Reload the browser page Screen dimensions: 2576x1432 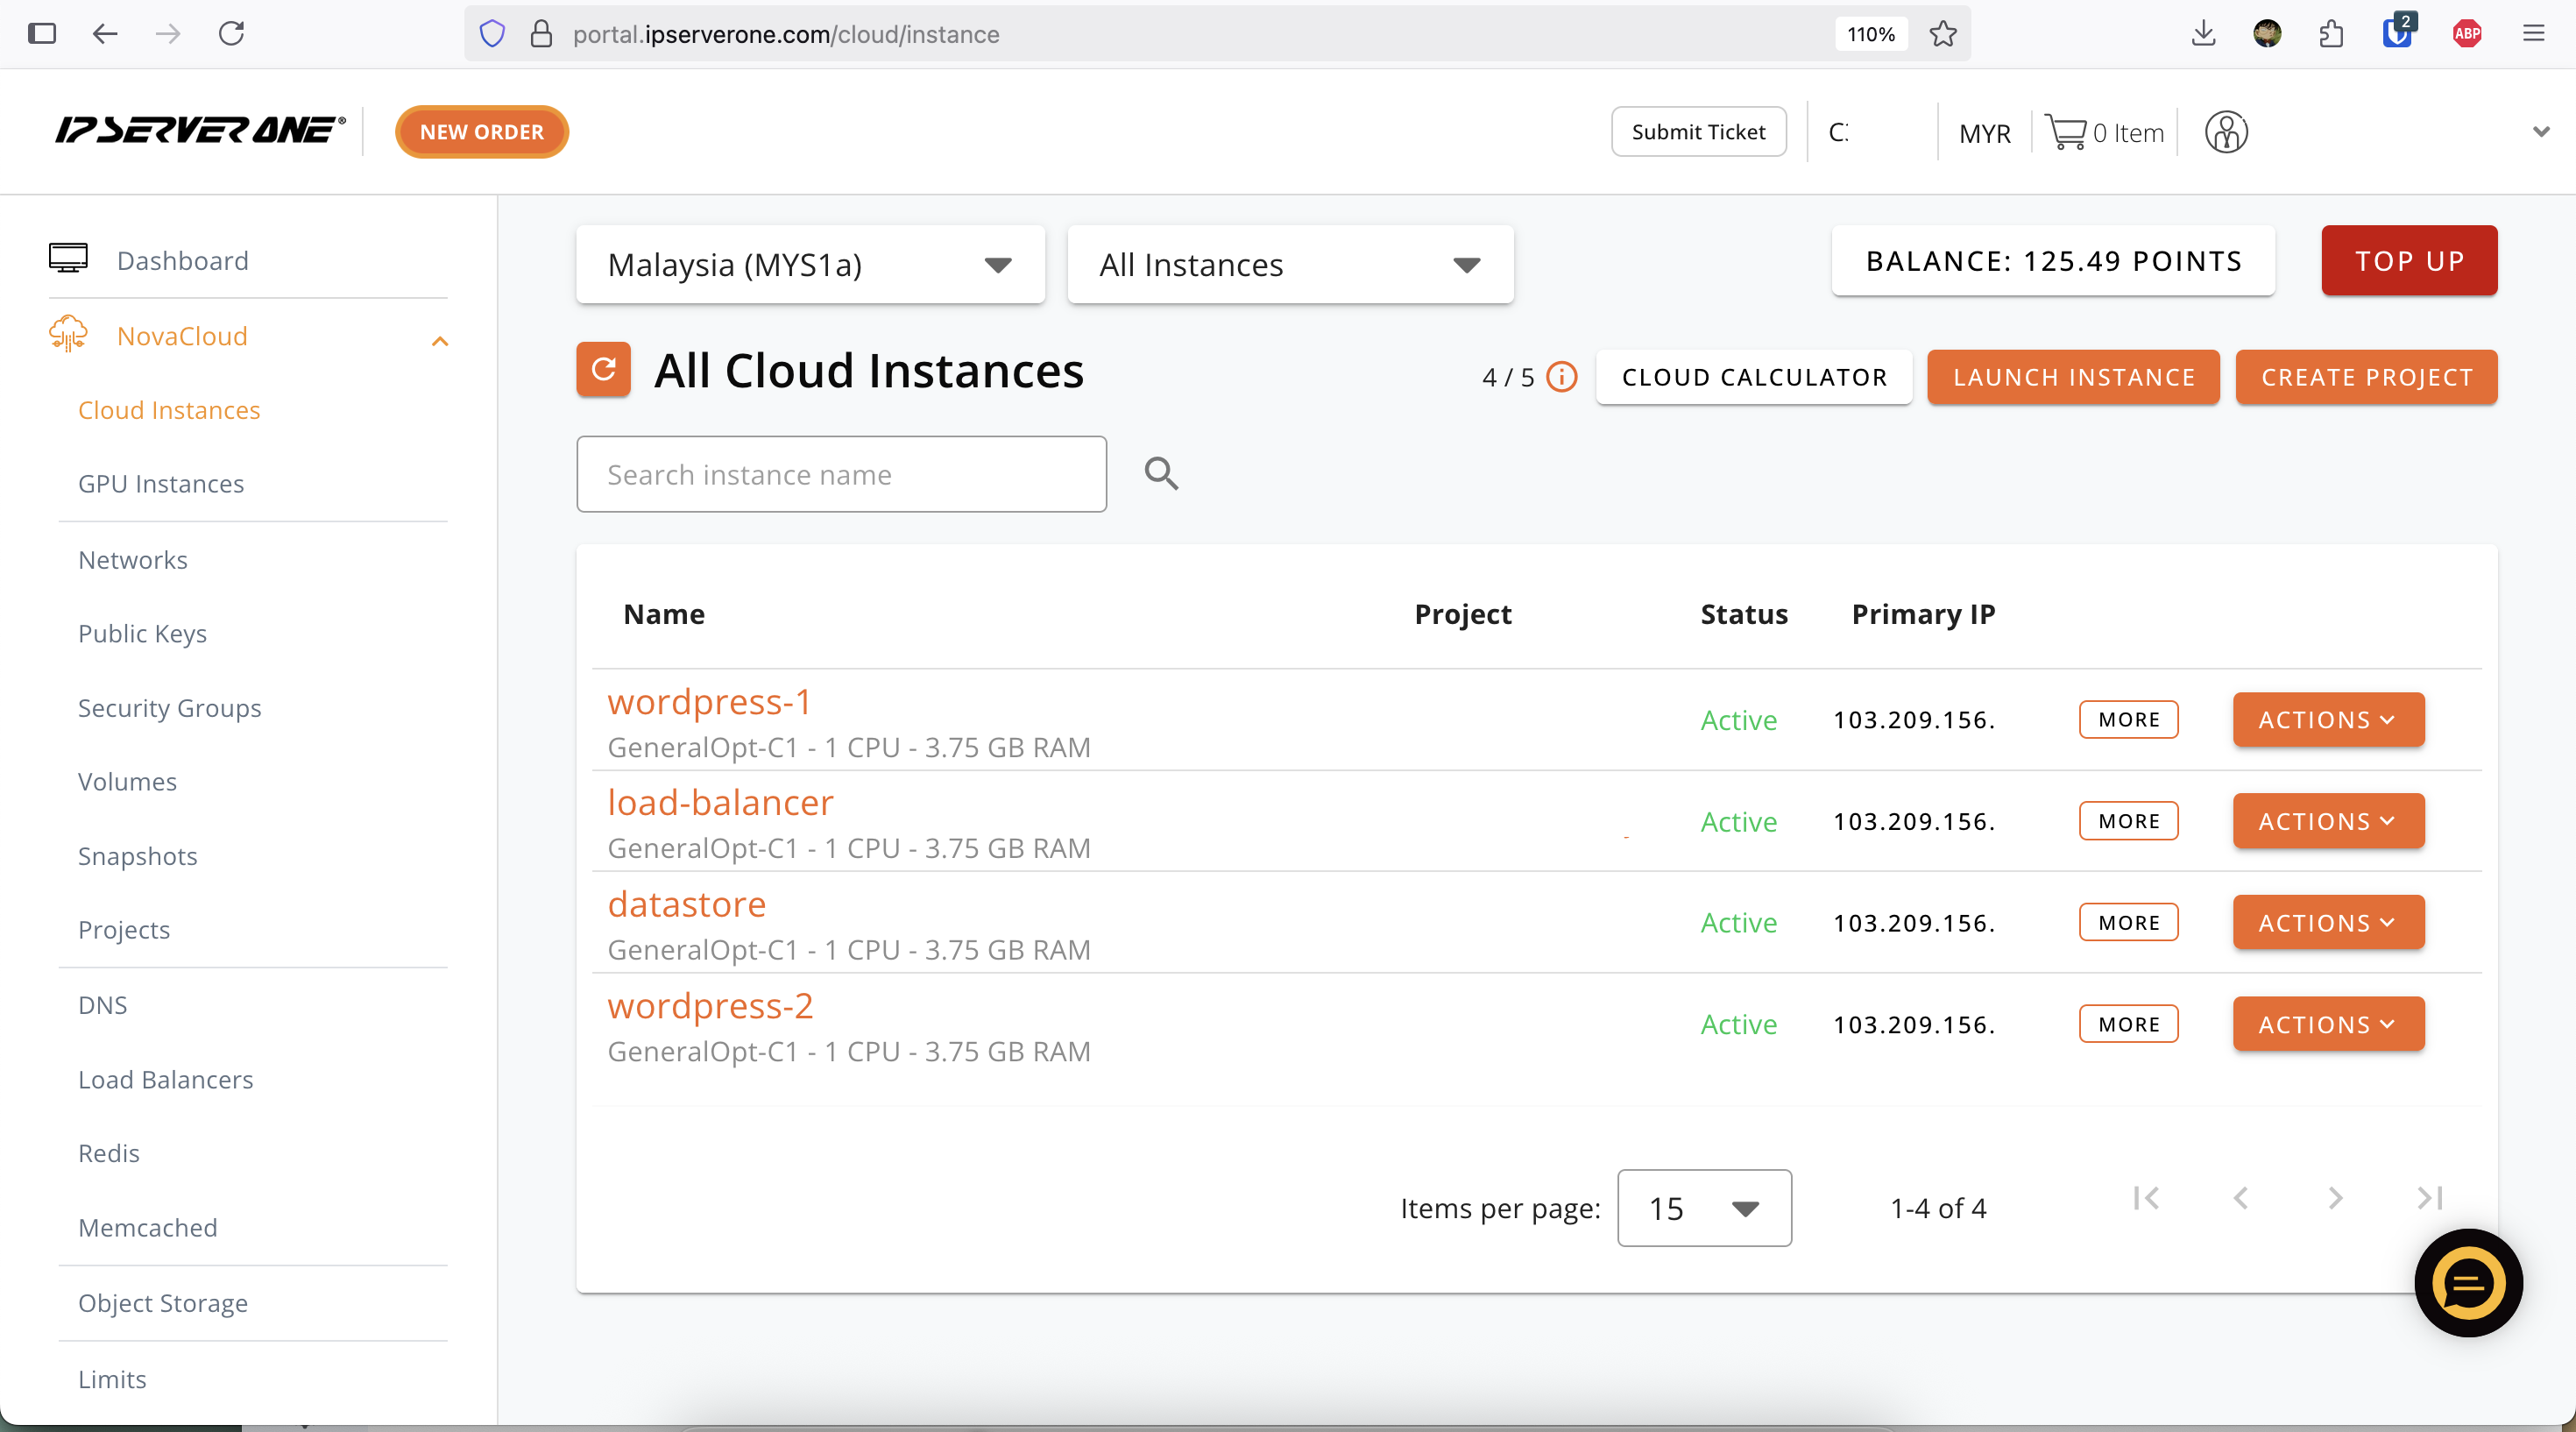(x=231, y=34)
